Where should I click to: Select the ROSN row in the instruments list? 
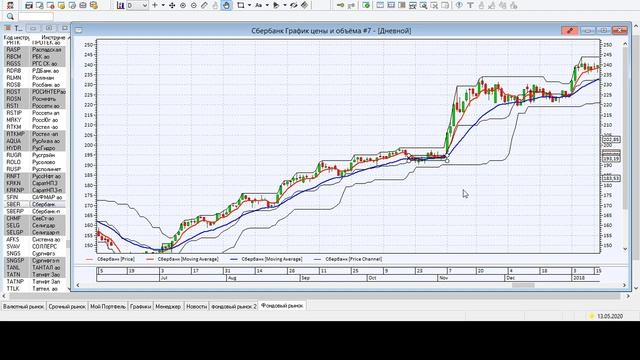click(x=34, y=99)
